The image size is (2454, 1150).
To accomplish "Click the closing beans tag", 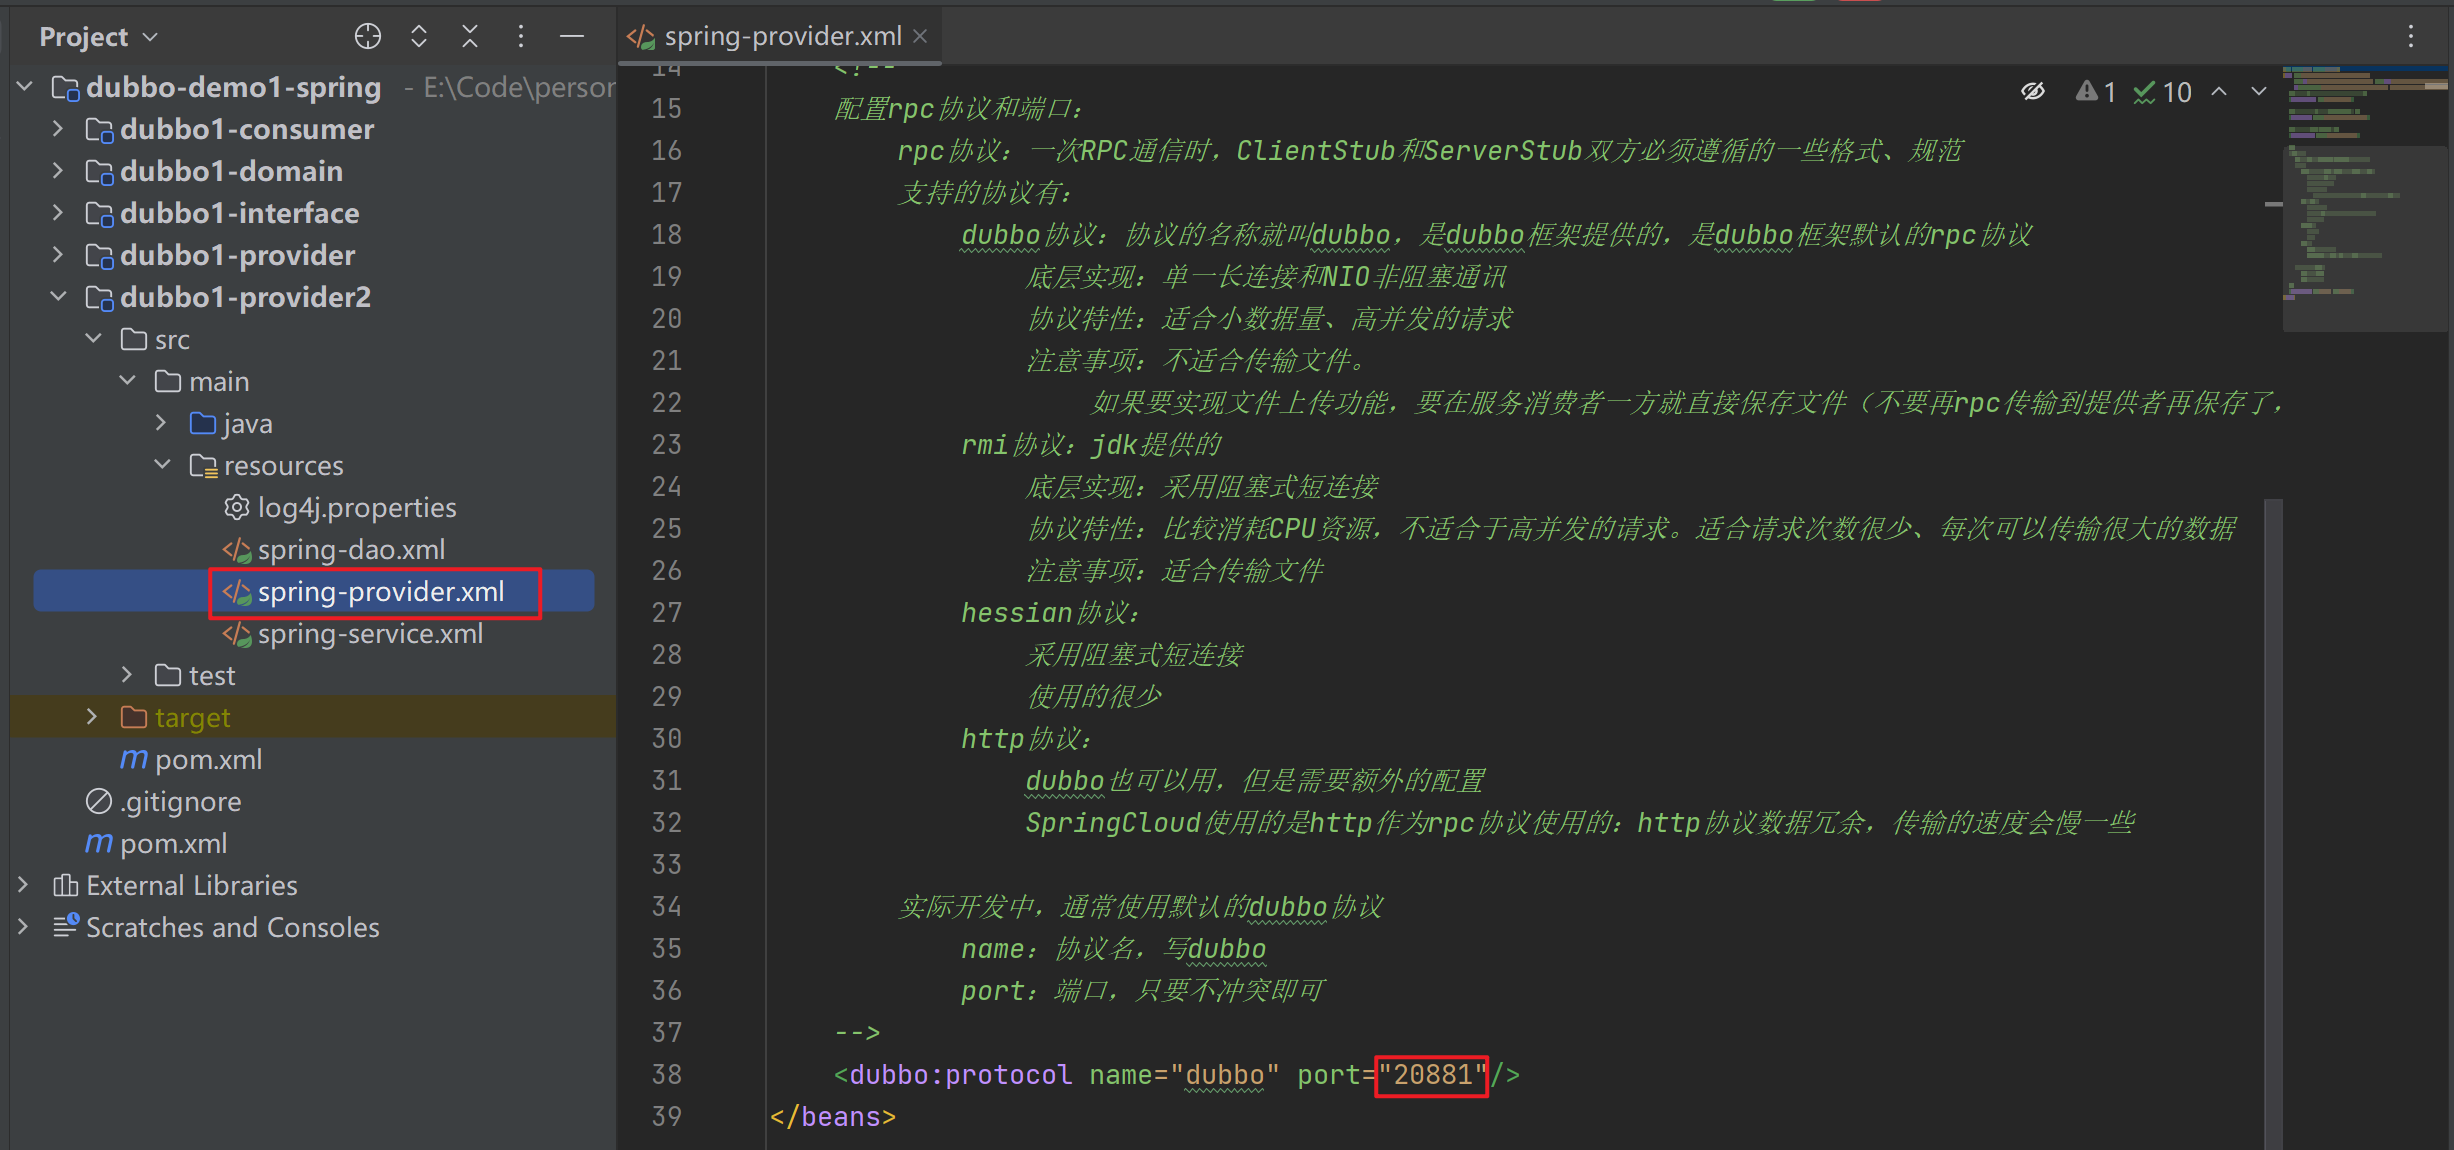I will pyautogui.click(x=832, y=1117).
